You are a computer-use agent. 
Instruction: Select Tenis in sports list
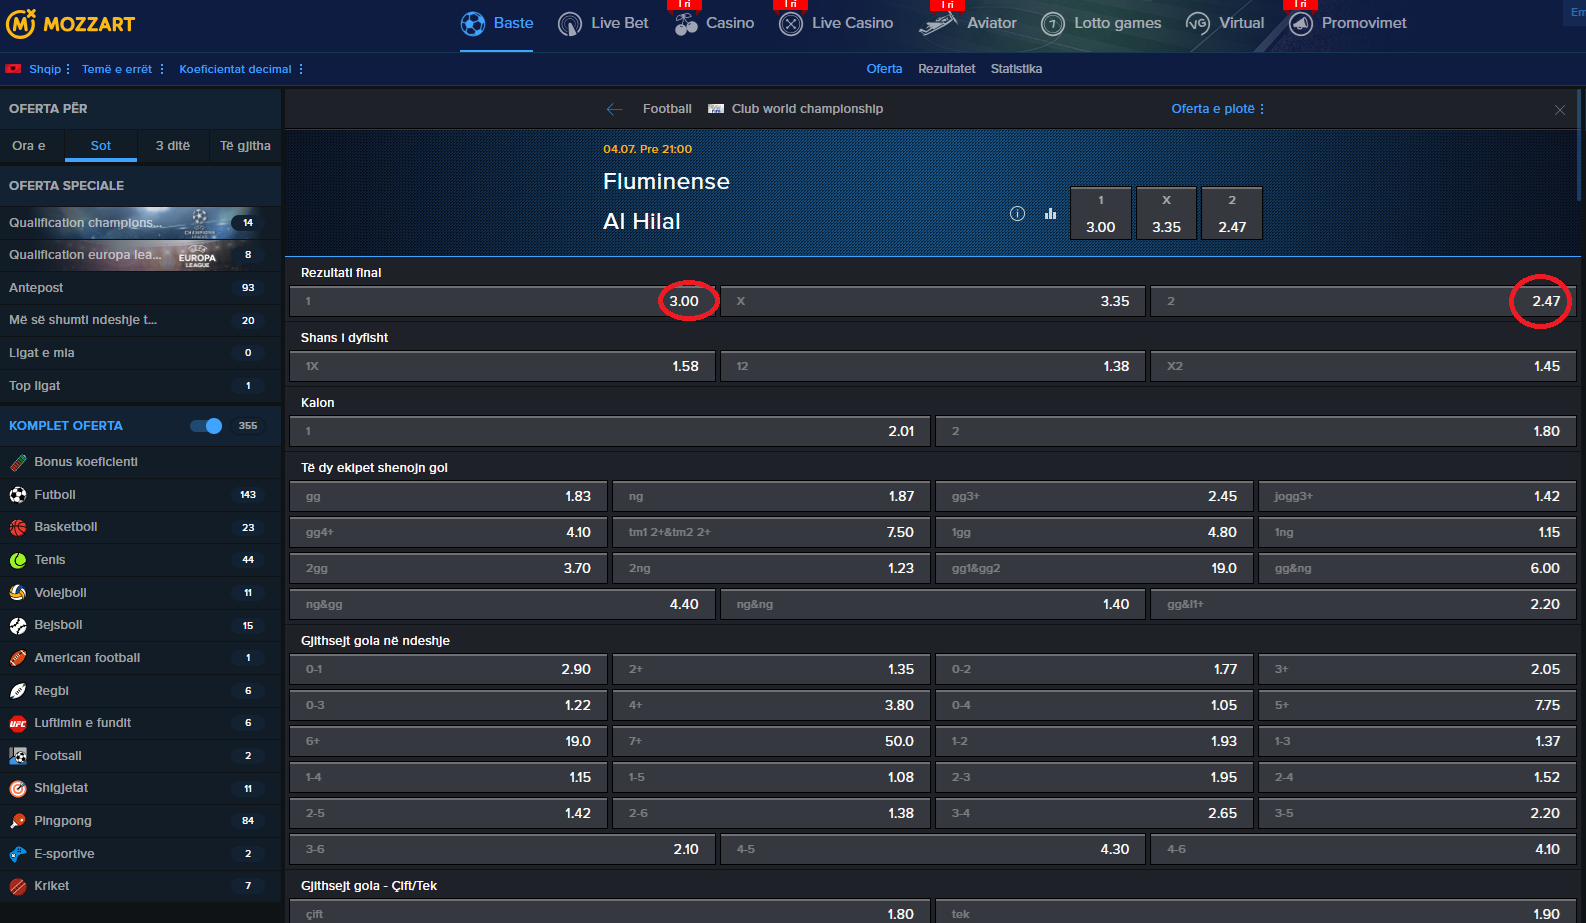tap(140, 560)
